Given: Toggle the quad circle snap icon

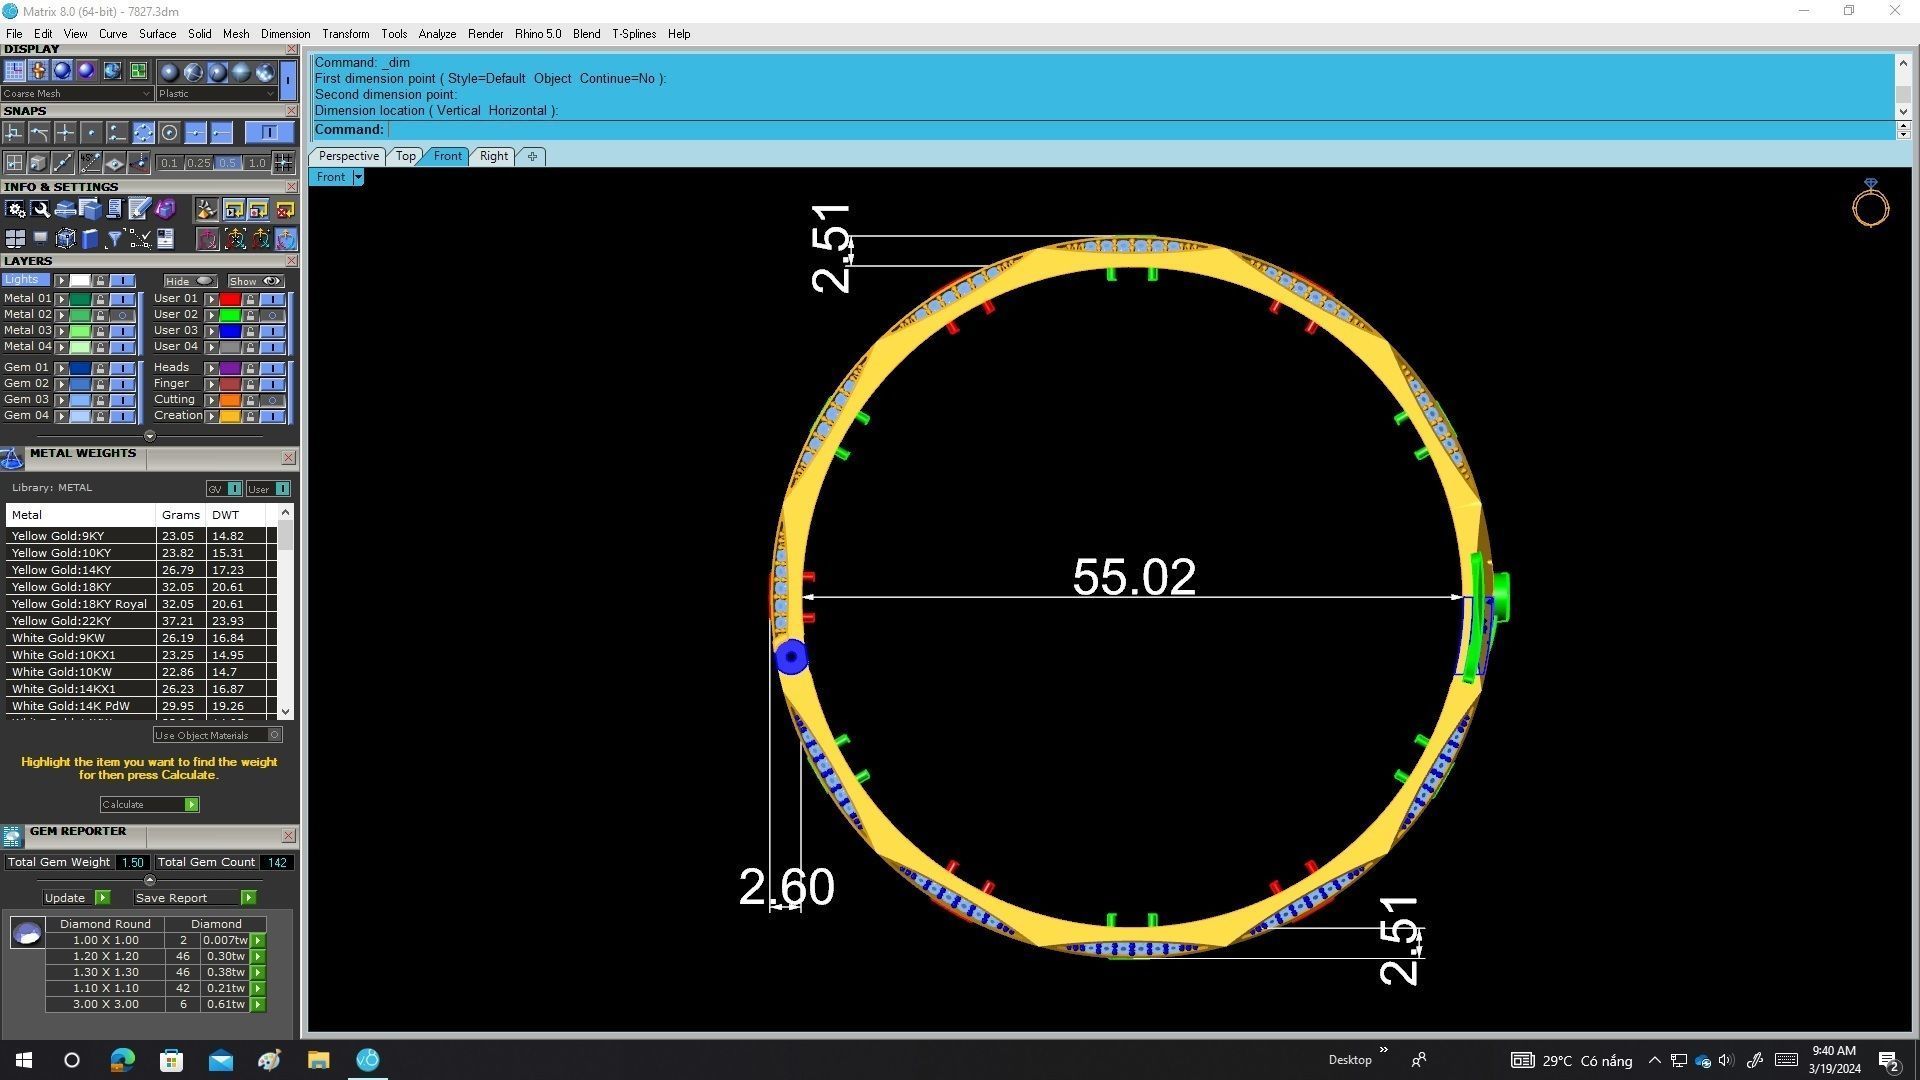Looking at the screenshot, I should 143,133.
